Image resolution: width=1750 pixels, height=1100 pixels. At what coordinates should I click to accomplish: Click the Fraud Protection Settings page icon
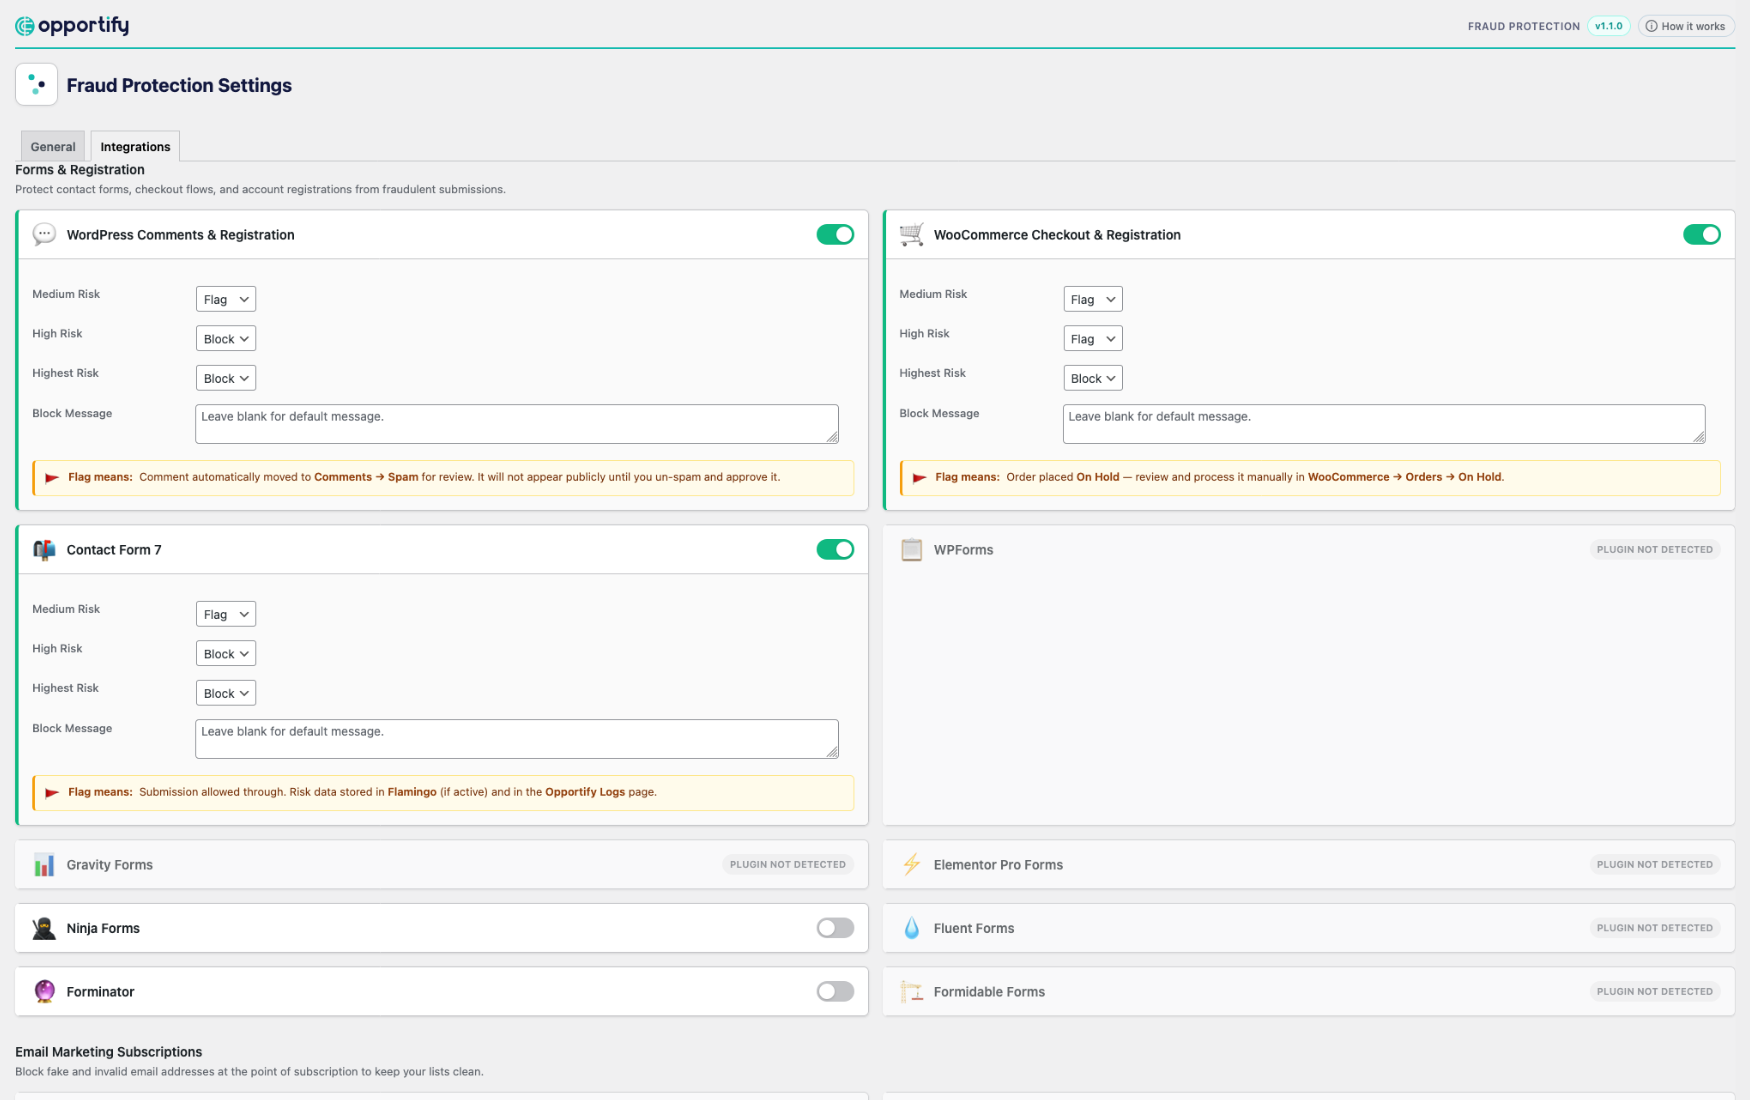[36, 85]
